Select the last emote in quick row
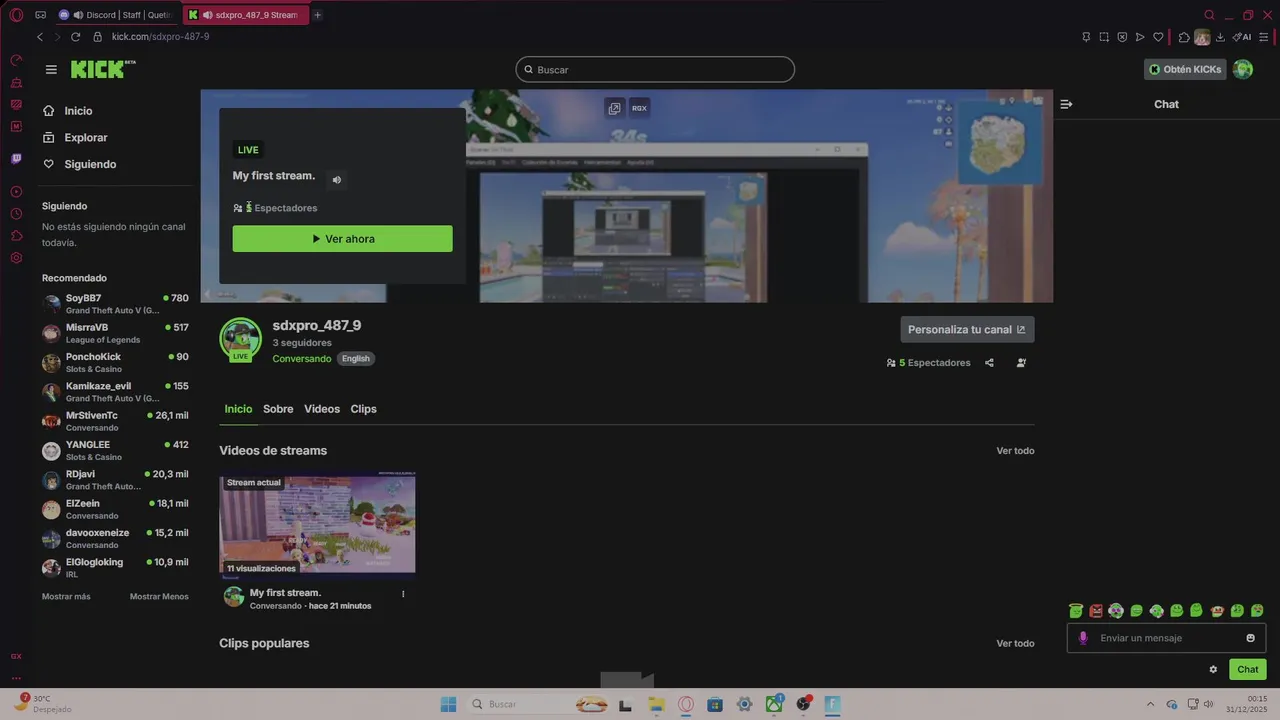The image size is (1280, 720). 1257,611
